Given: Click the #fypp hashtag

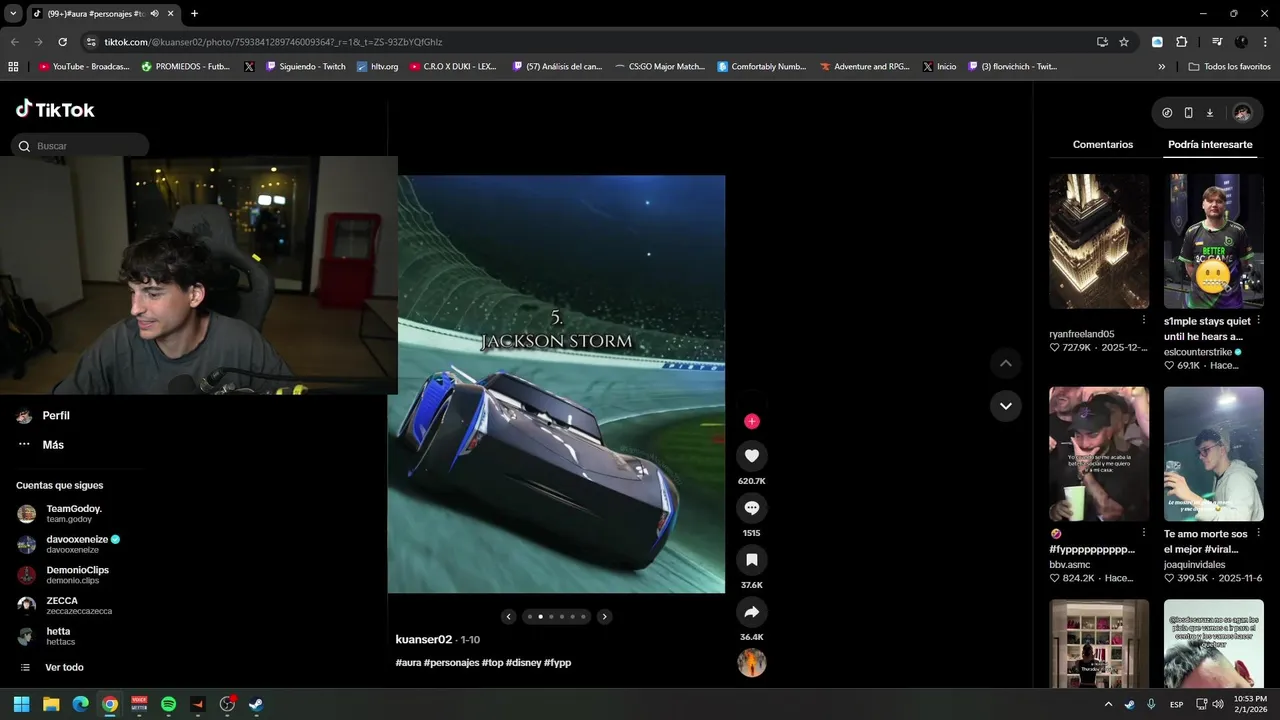Looking at the screenshot, I should point(558,663).
